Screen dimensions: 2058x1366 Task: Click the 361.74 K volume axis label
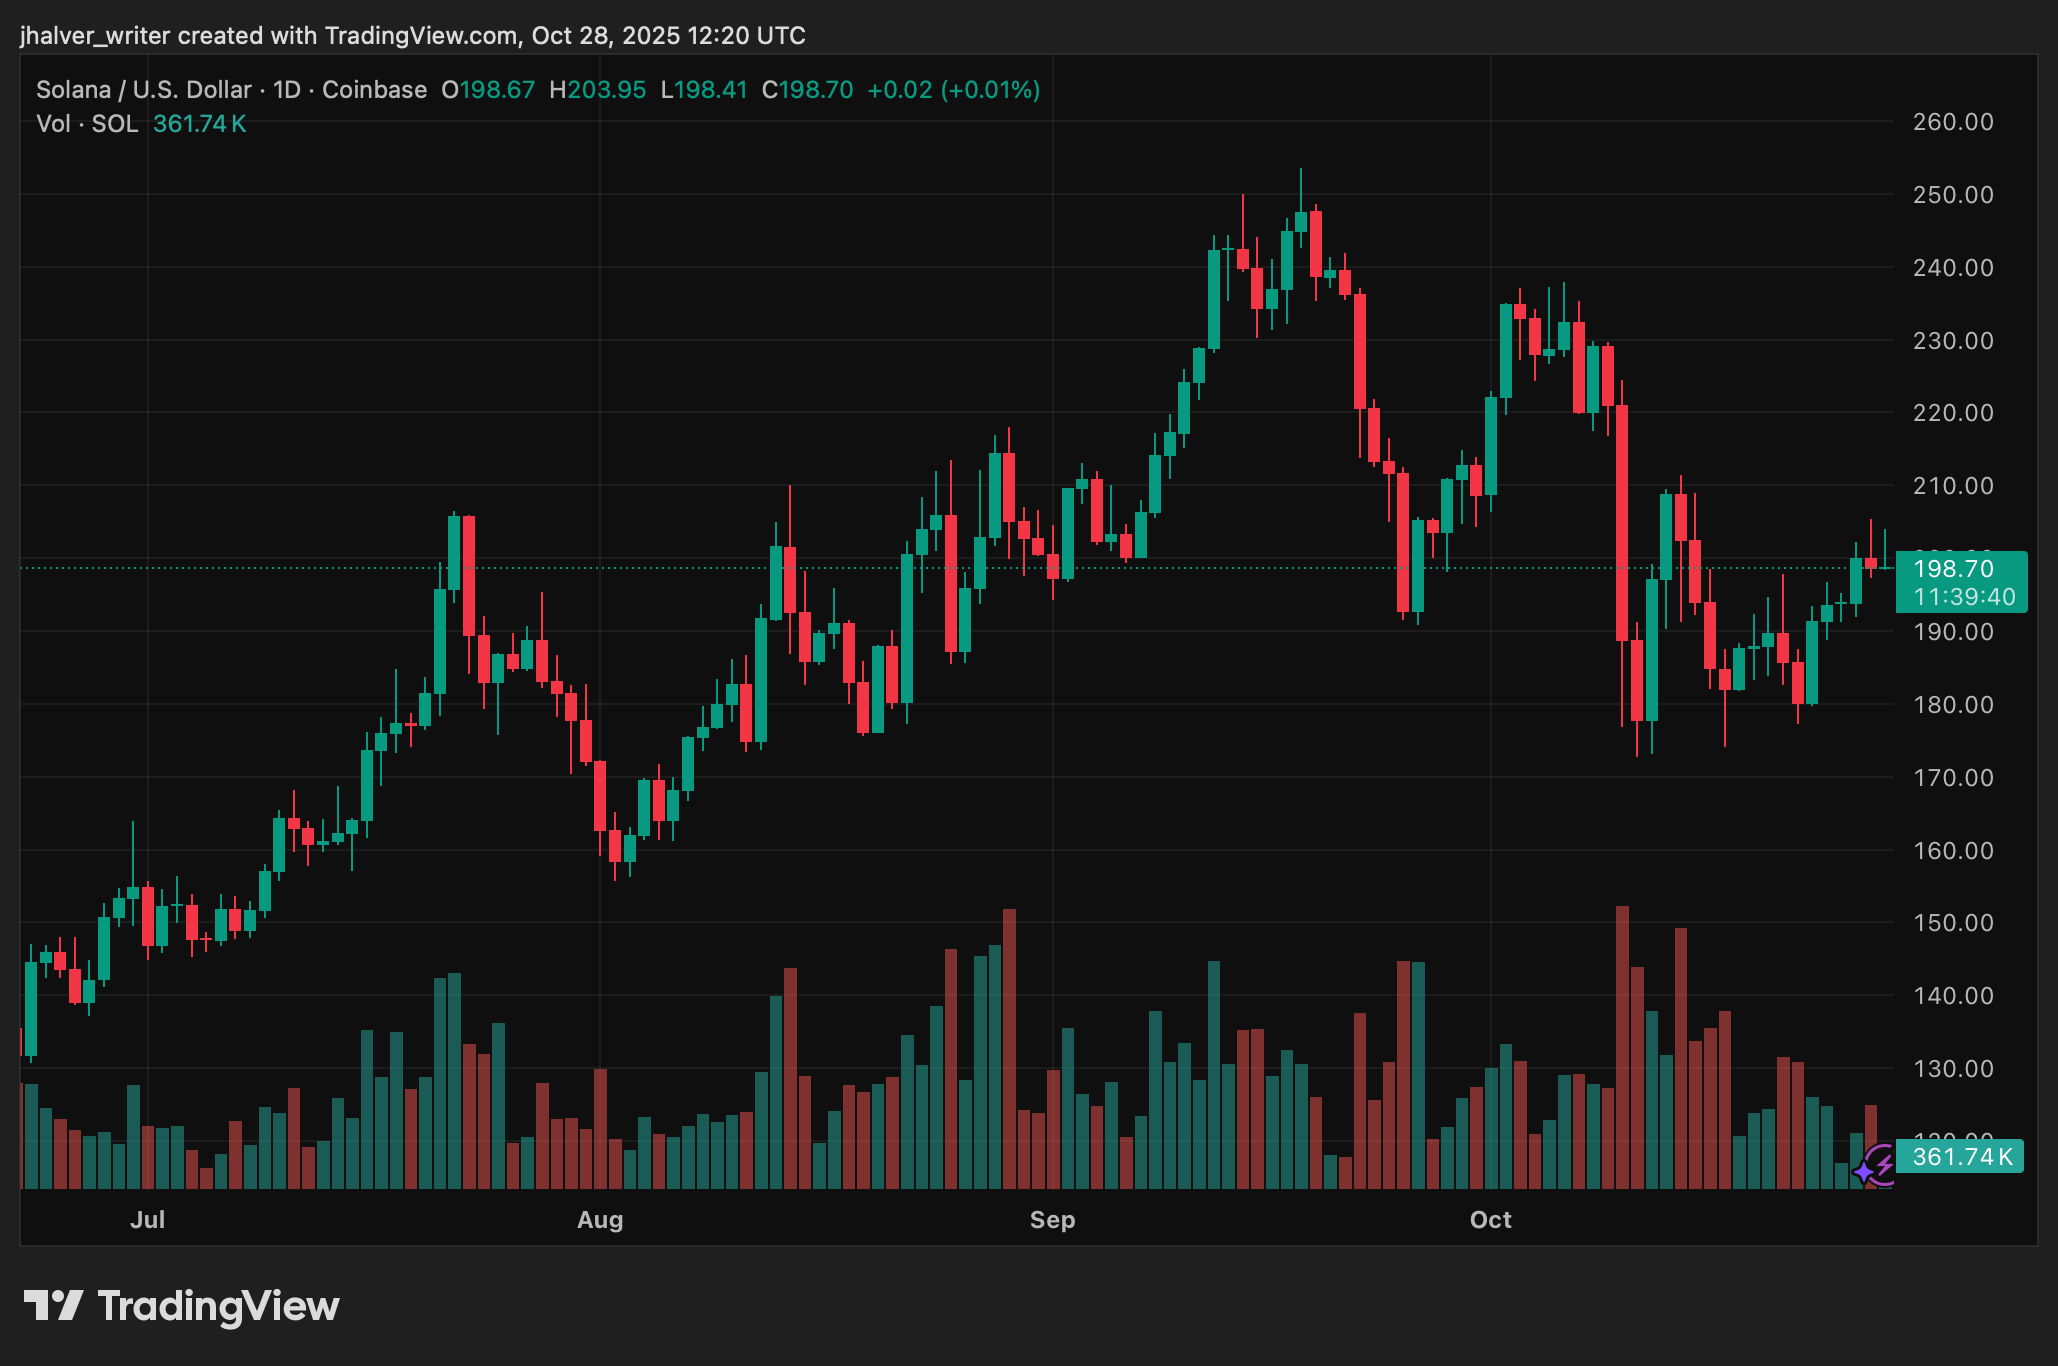tap(1961, 1157)
